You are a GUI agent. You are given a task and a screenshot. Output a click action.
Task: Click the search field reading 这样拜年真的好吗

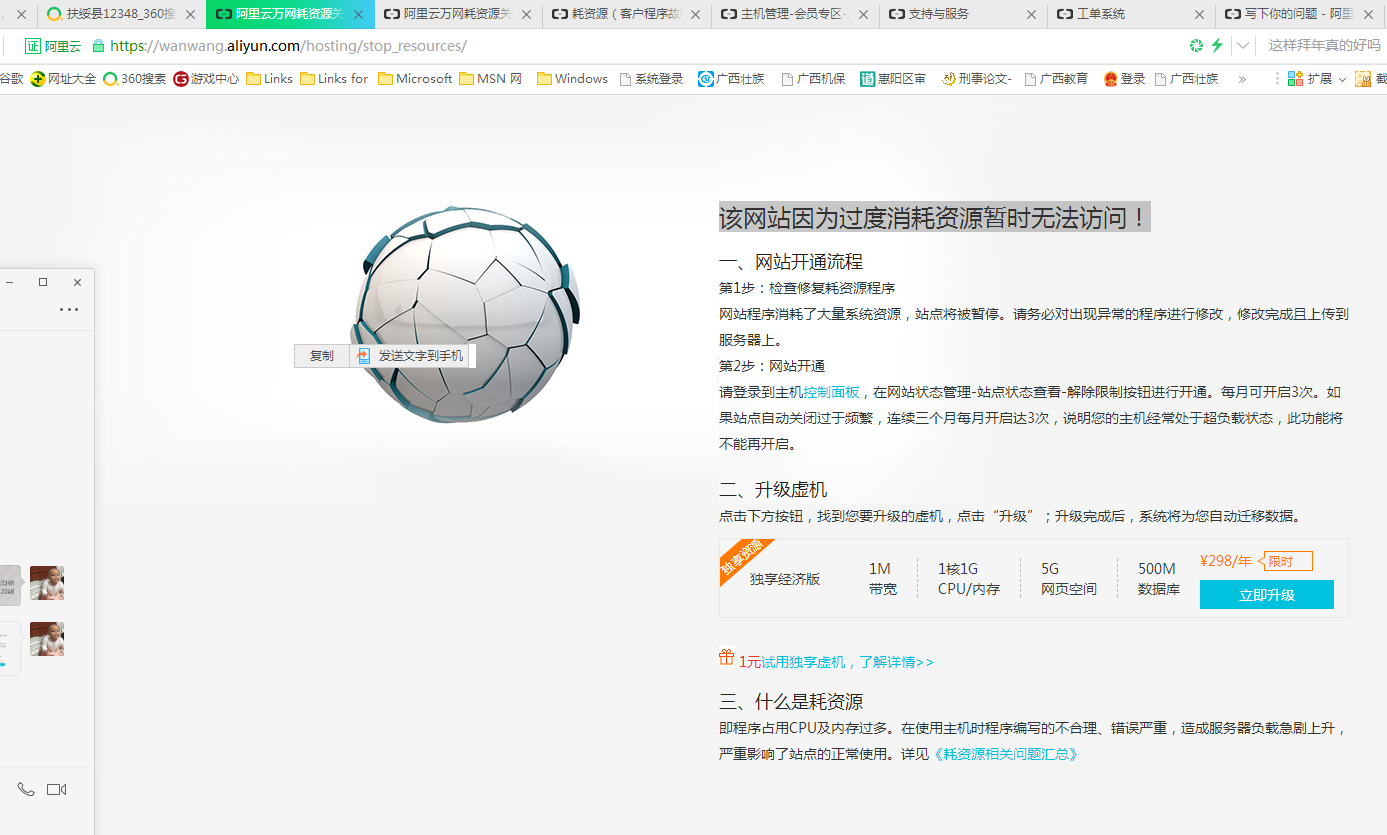point(1324,46)
